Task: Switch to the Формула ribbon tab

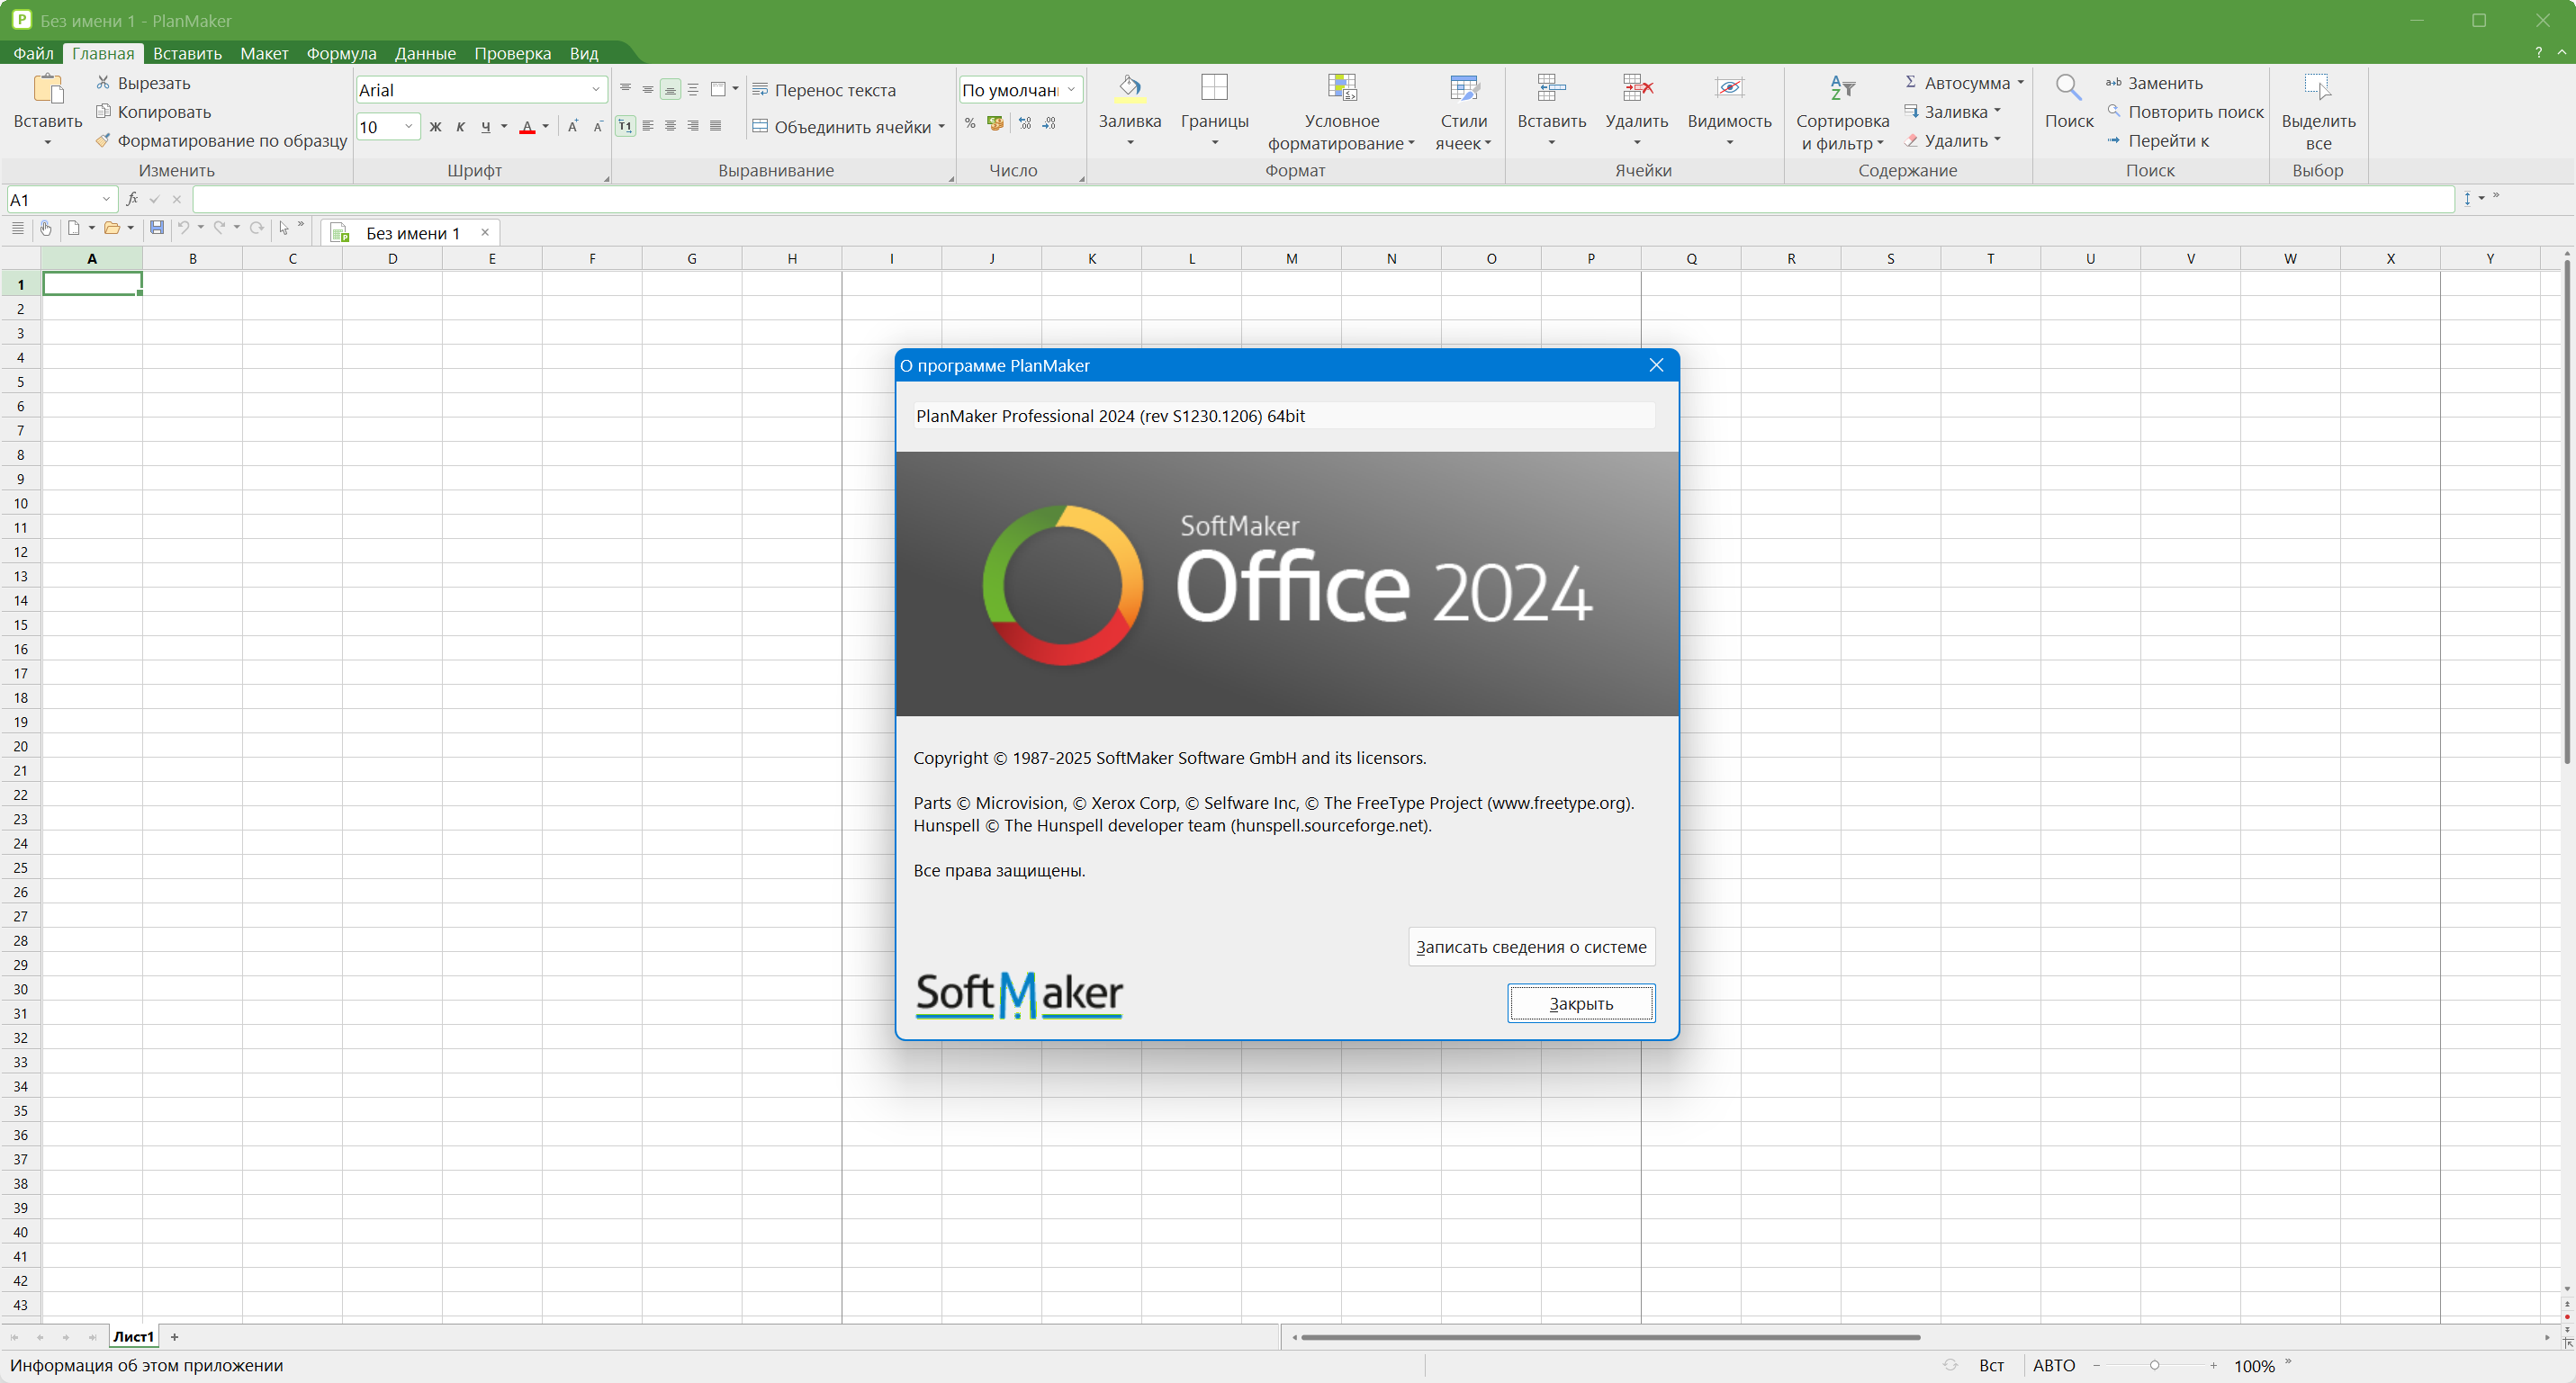Action: coord(341,54)
